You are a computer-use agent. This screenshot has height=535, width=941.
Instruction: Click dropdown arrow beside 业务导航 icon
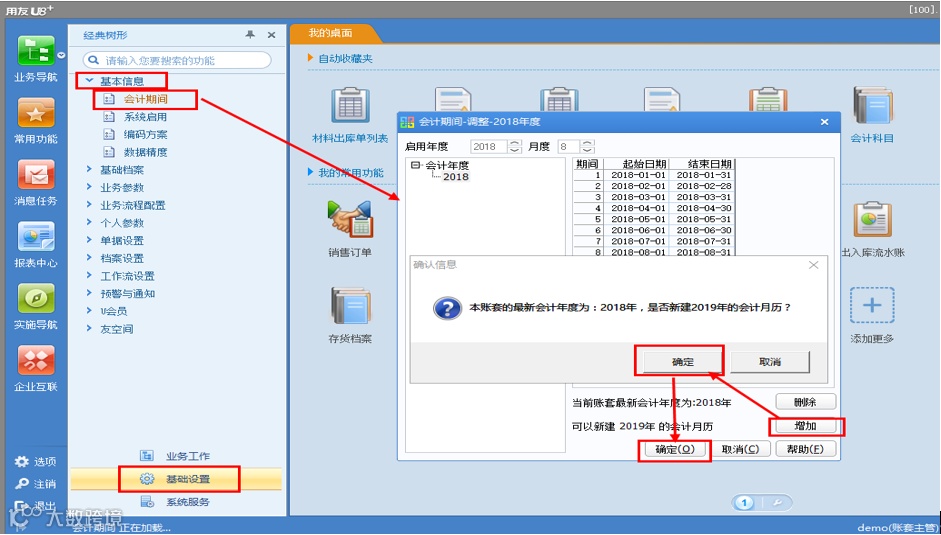(x=61, y=55)
